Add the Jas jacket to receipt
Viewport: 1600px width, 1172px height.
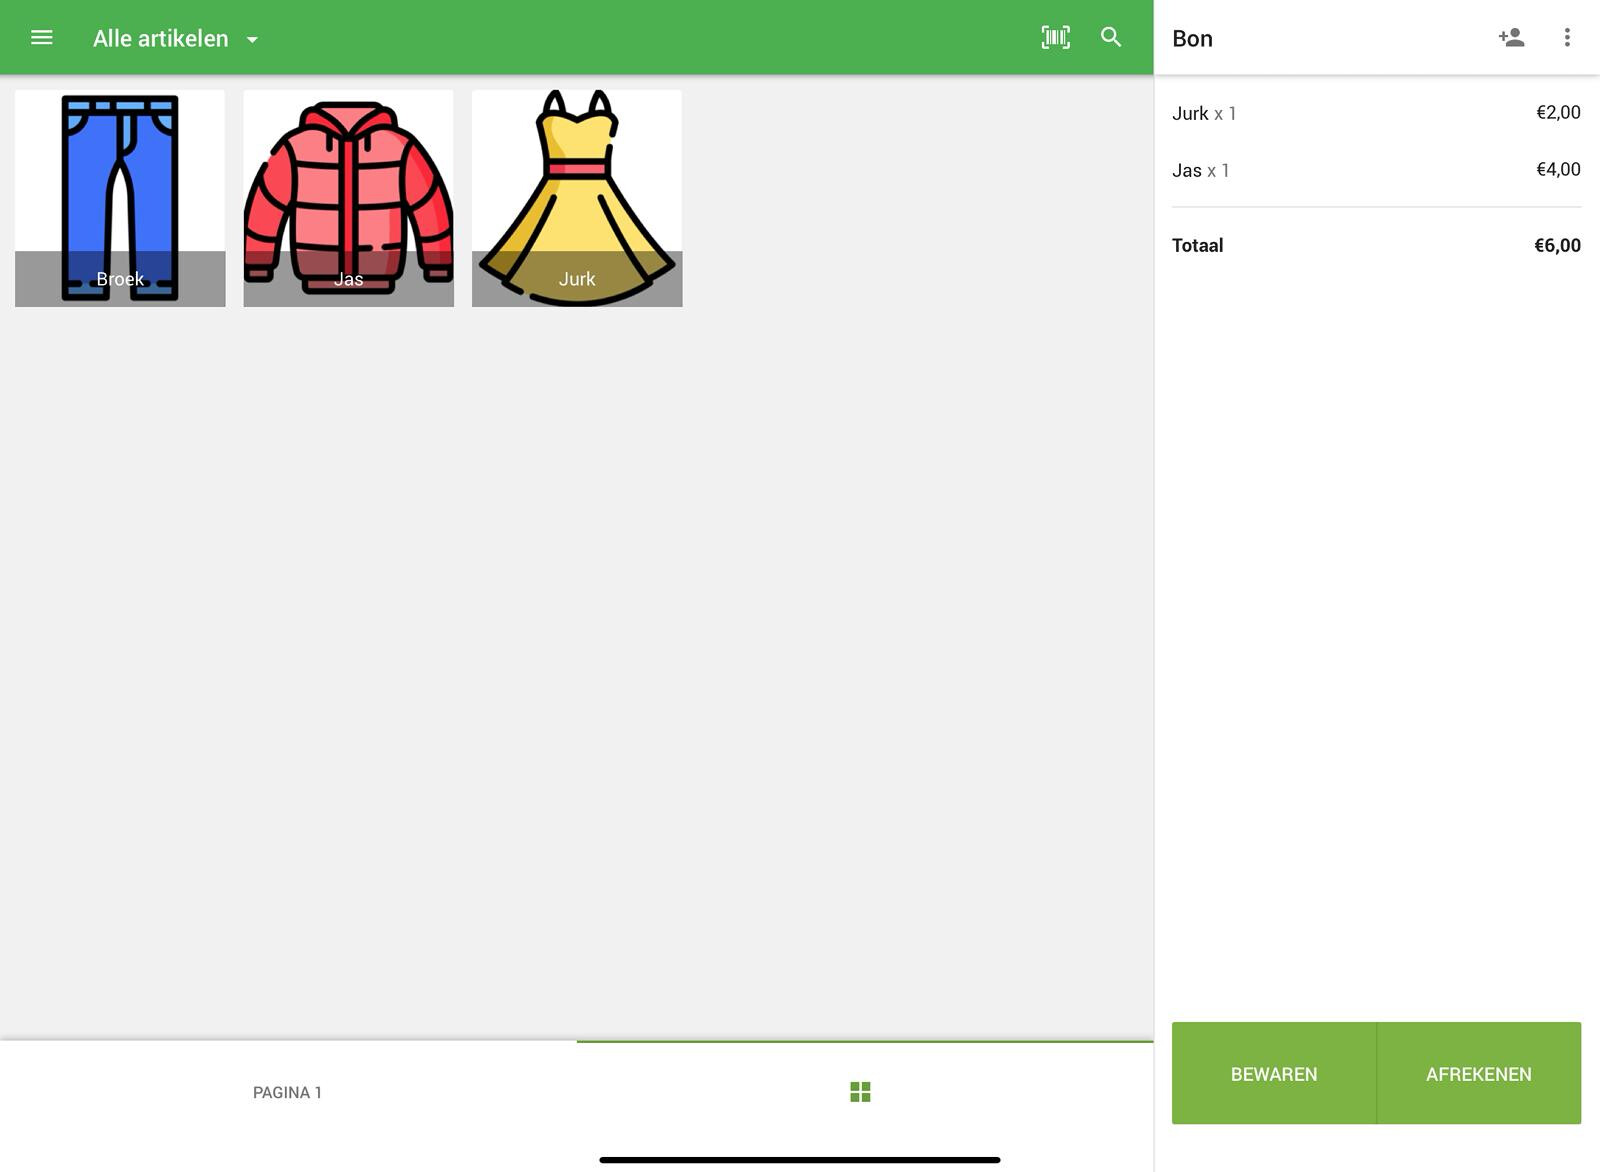tap(348, 198)
